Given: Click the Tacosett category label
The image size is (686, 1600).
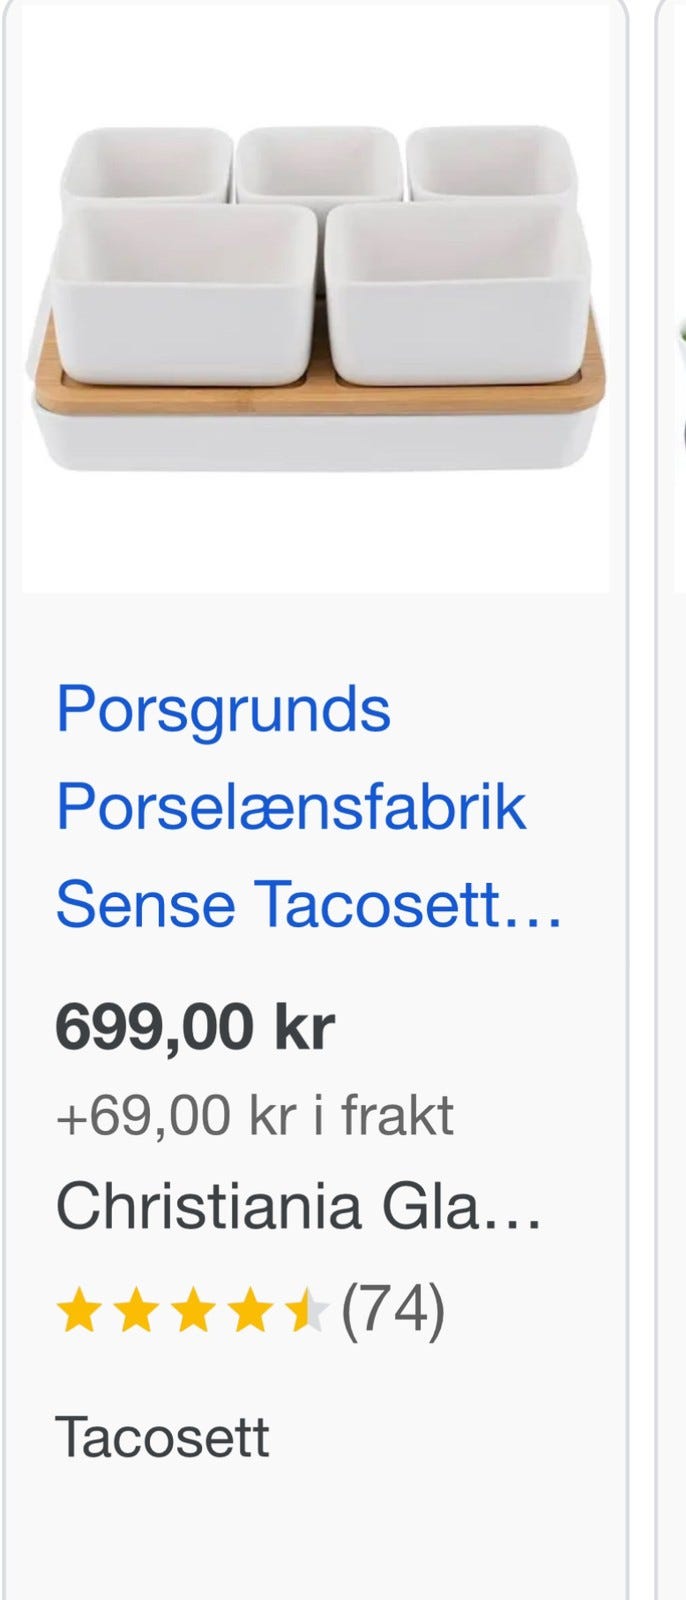Looking at the screenshot, I should click(x=162, y=1437).
